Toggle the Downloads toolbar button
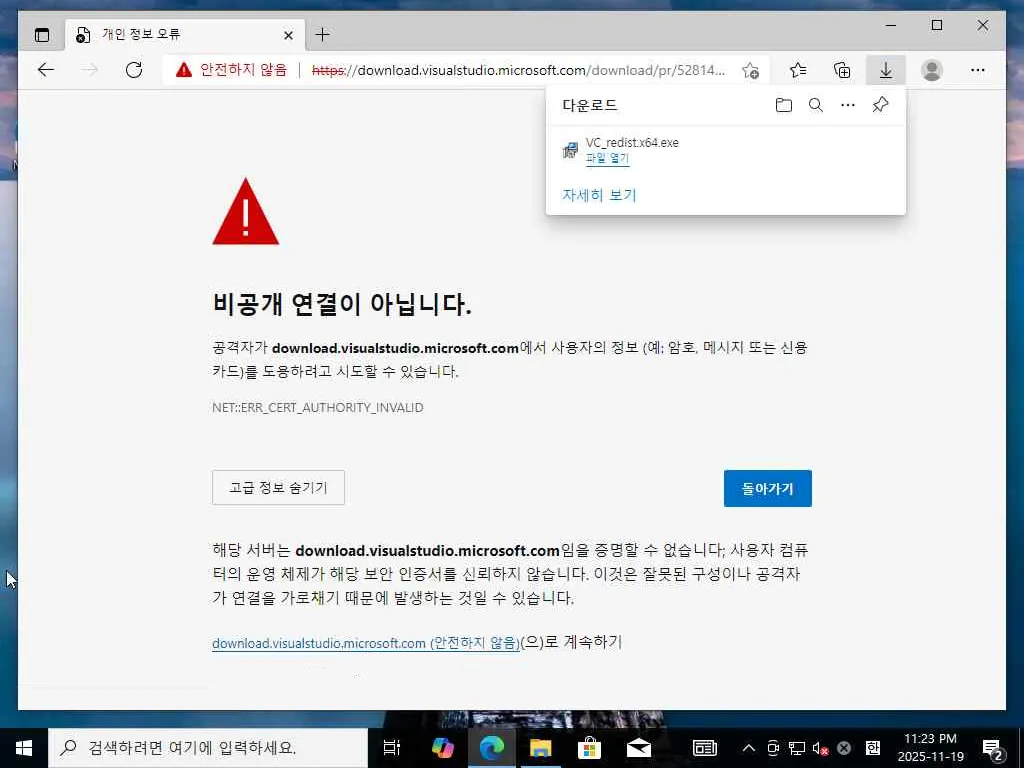This screenshot has width=1024, height=768. tap(886, 70)
